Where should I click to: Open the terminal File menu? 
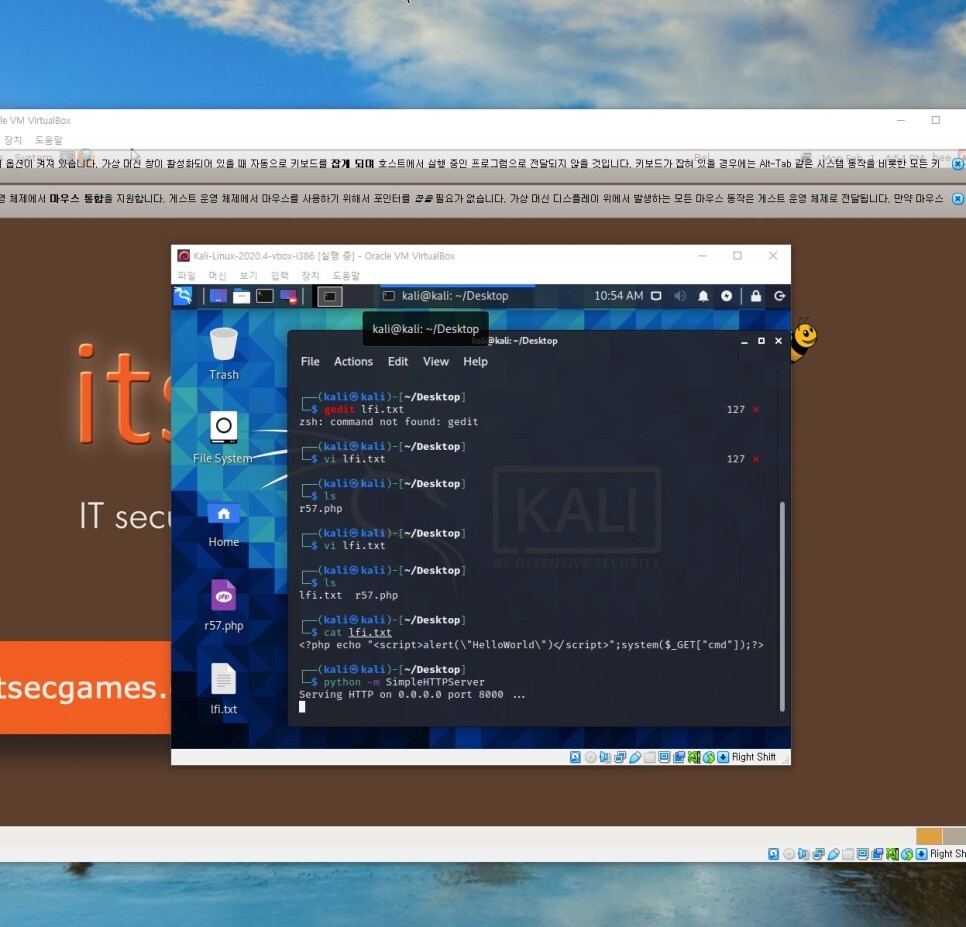pyautogui.click(x=310, y=362)
